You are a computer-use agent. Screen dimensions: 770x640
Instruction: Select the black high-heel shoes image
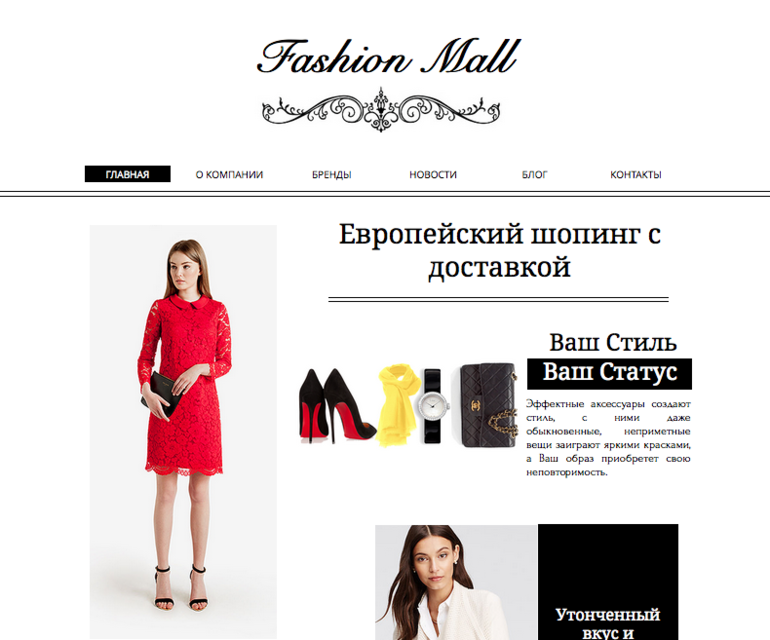coord(336,406)
